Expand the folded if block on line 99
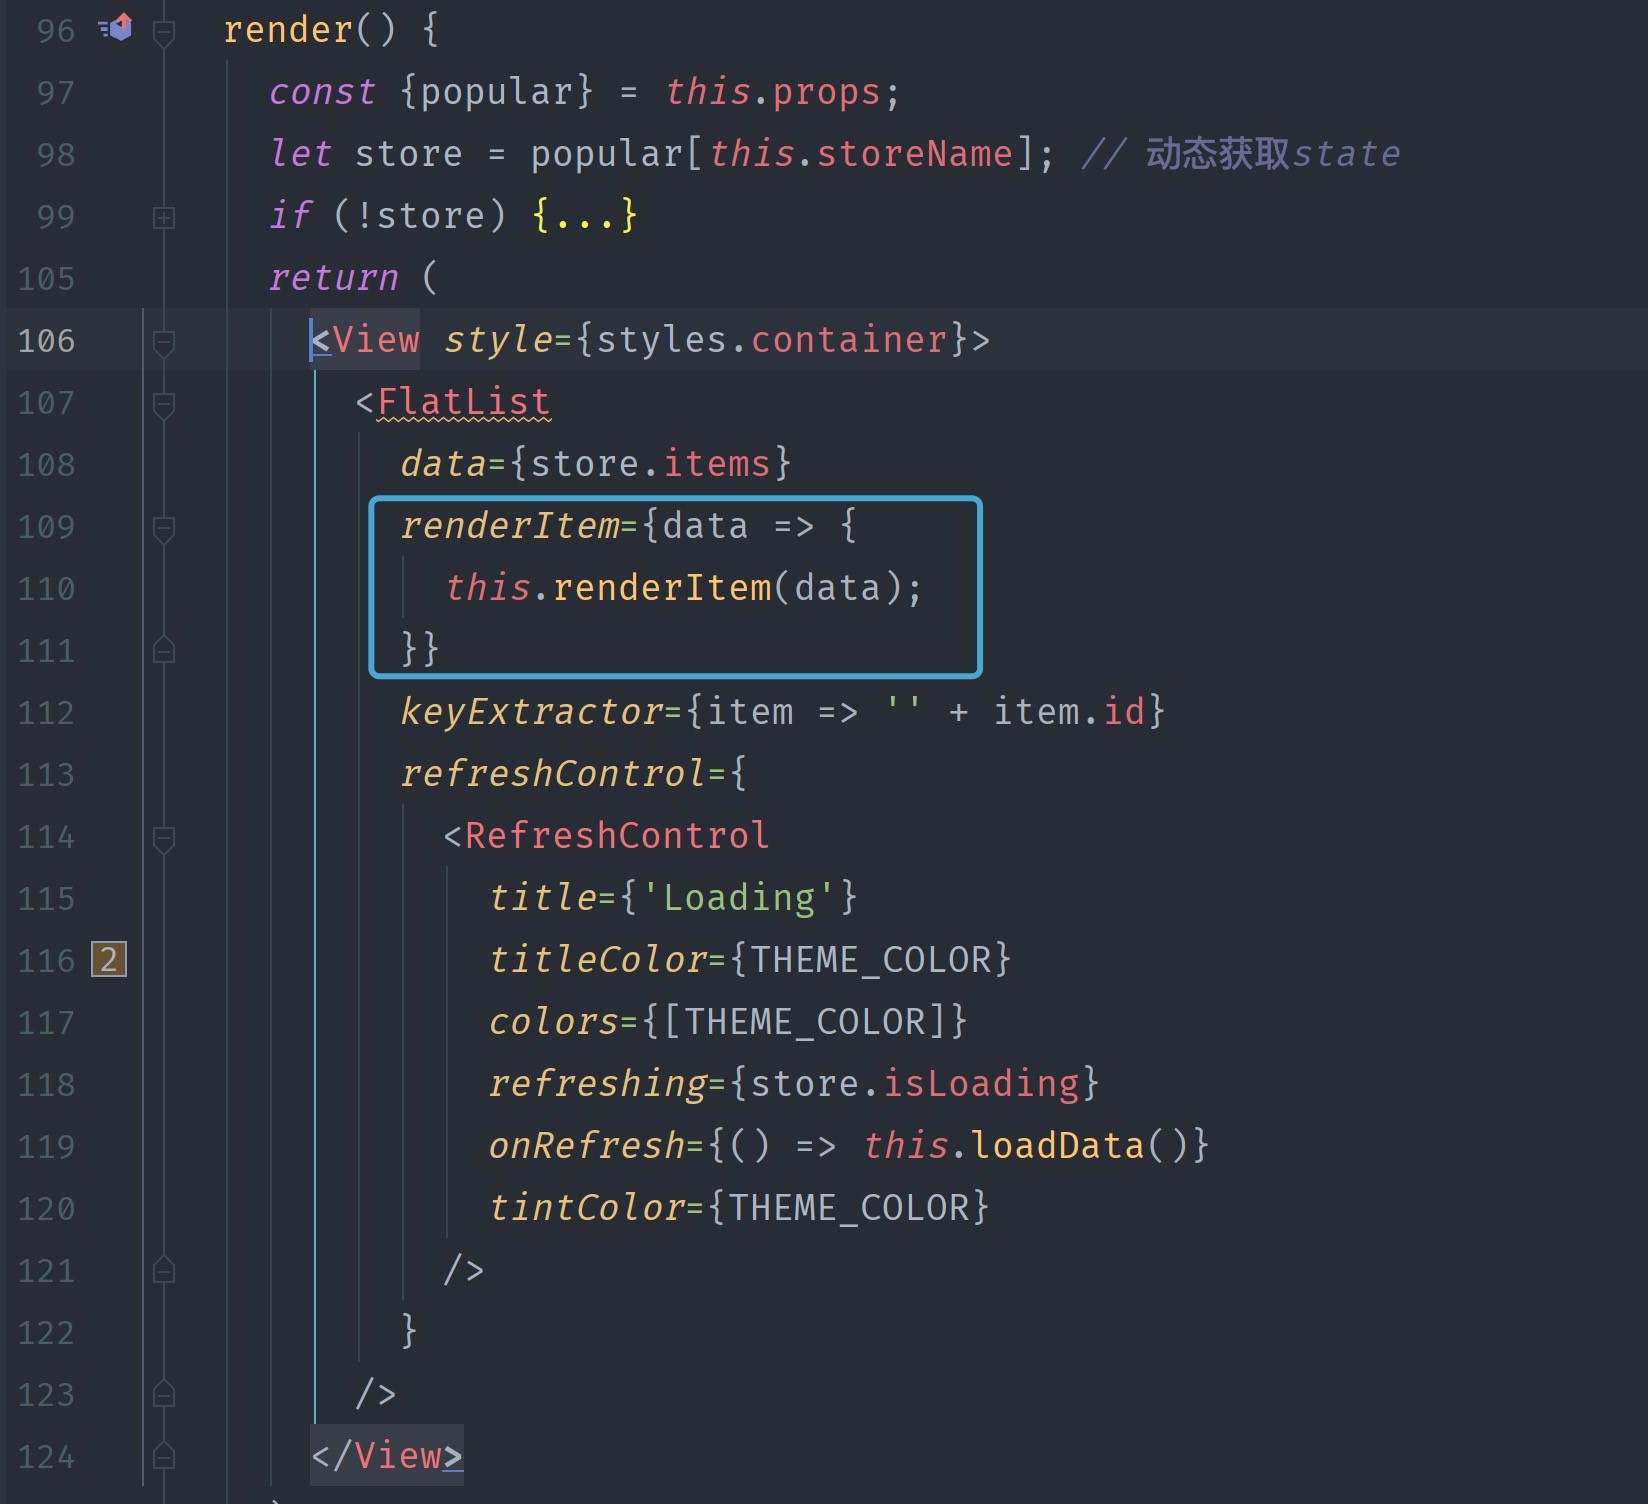 click(x=164, y=218)
